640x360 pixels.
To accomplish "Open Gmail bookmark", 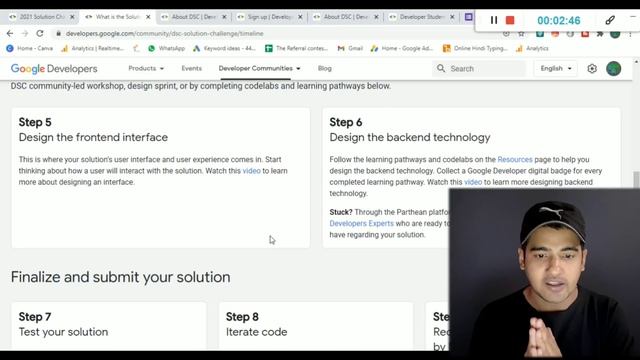I will 350,48.
